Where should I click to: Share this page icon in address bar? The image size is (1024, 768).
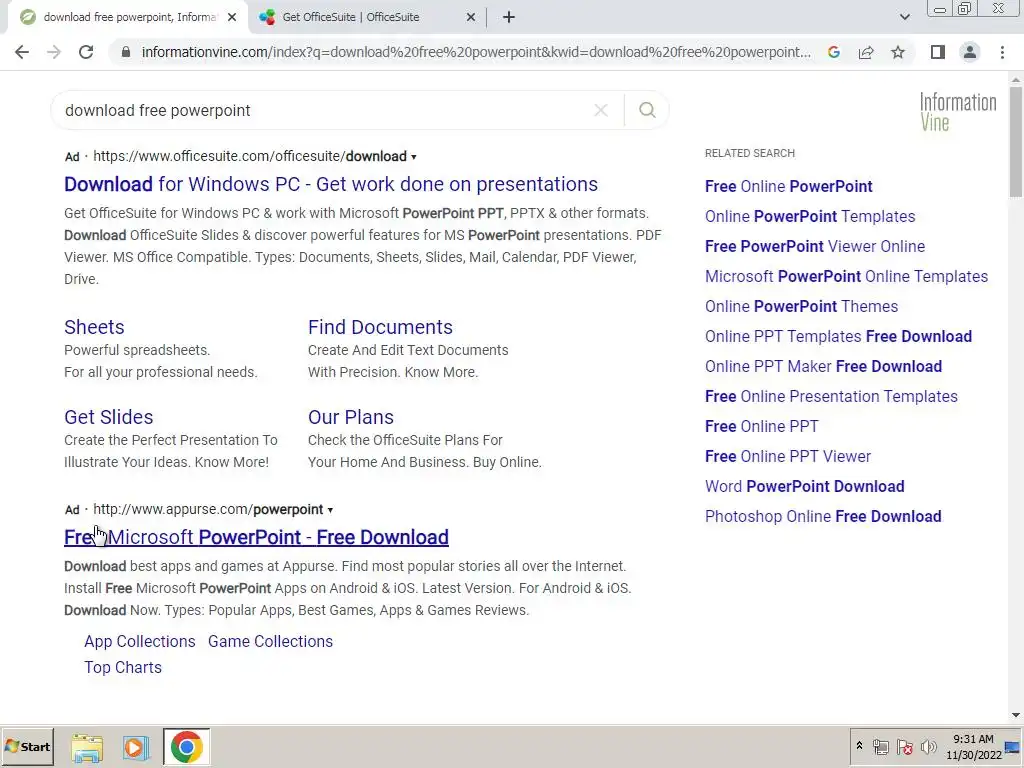[x=866, y=52]
